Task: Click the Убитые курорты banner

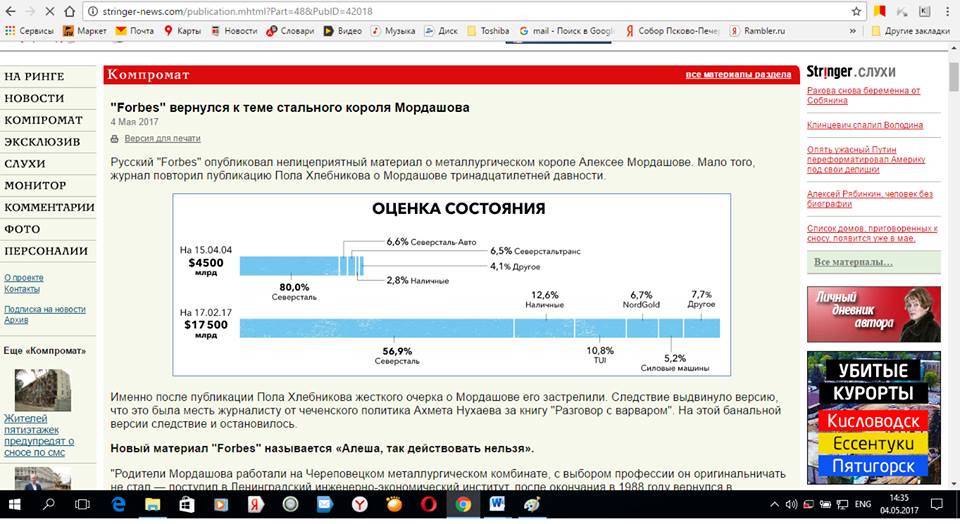Action: click(x=874, y=418)
